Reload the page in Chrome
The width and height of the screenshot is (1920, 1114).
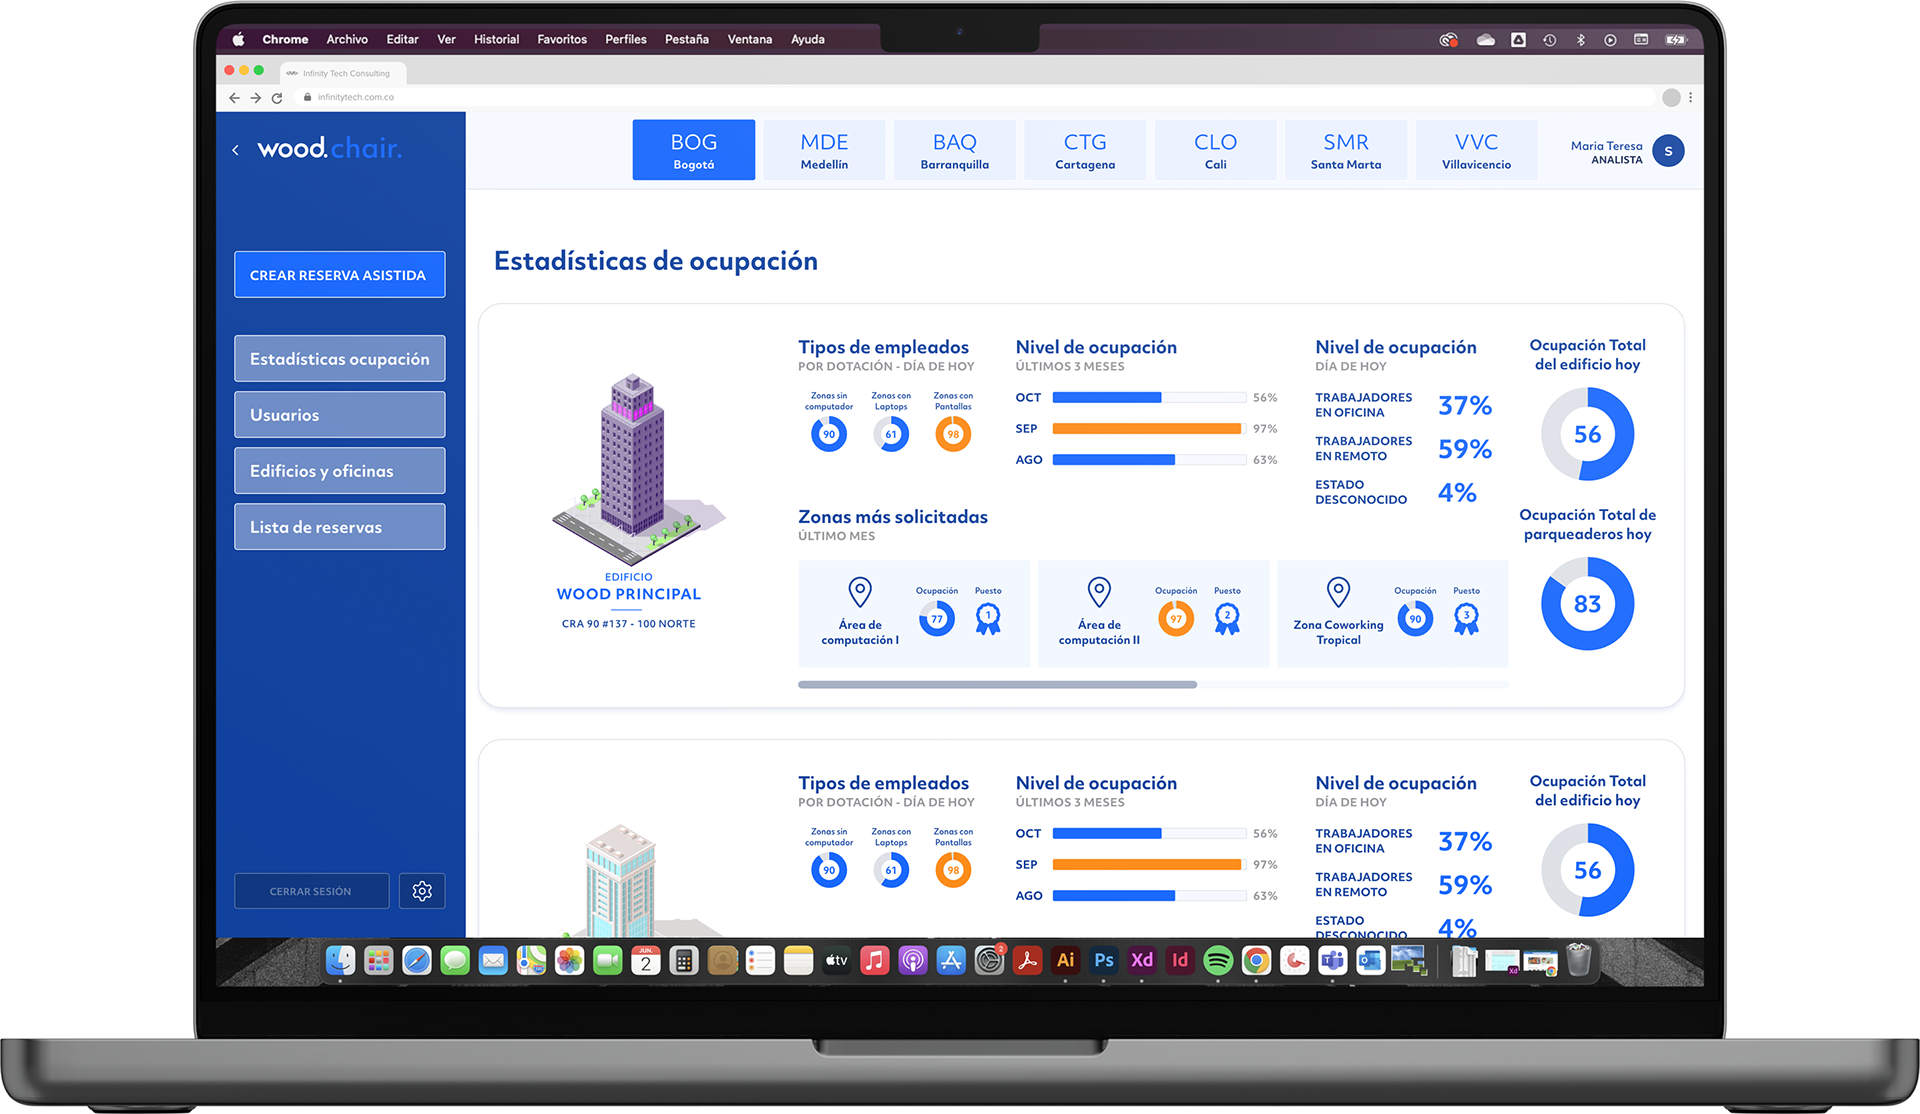277,98
